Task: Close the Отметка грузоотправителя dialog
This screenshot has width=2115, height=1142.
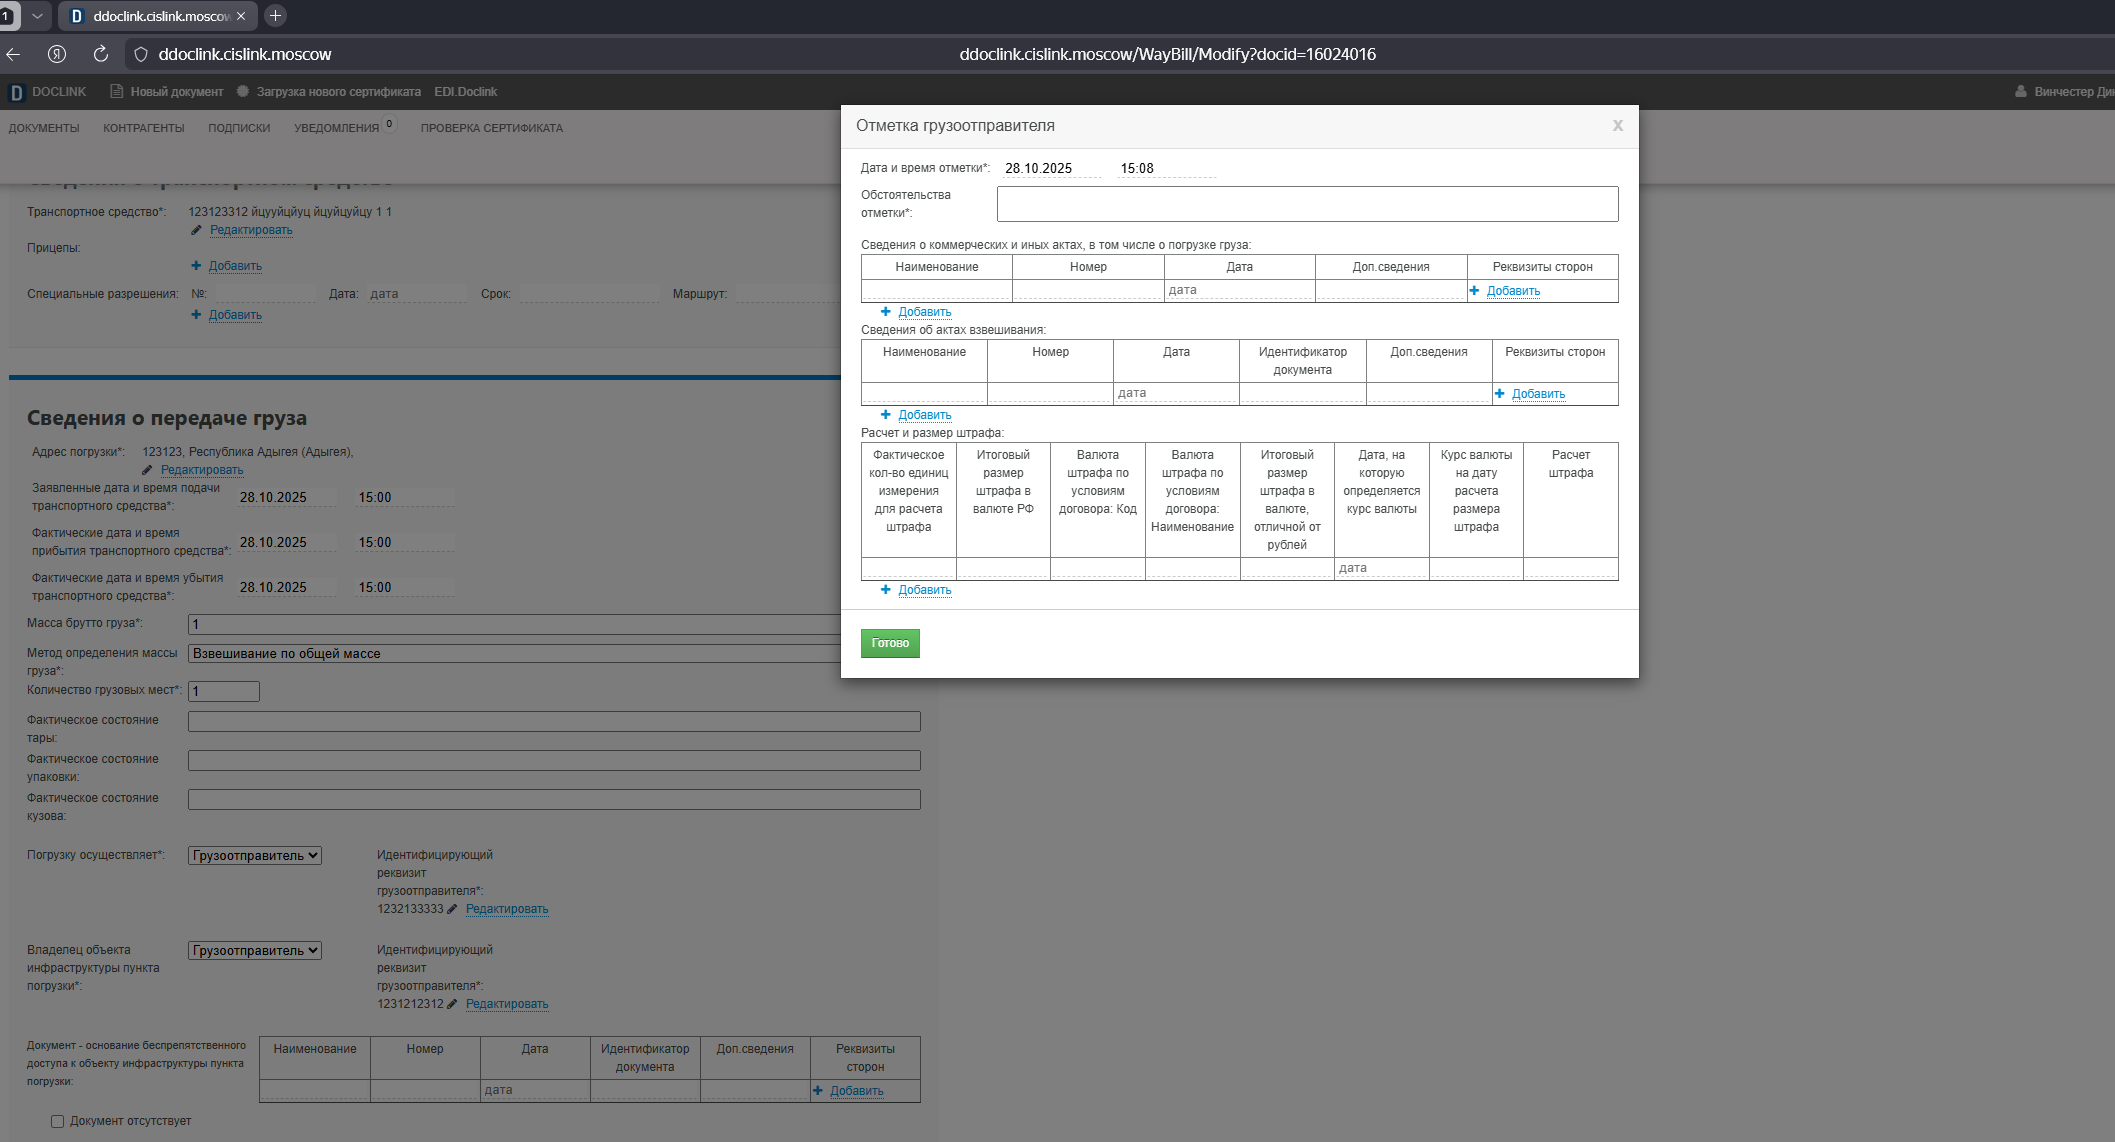Action: 1617,126
